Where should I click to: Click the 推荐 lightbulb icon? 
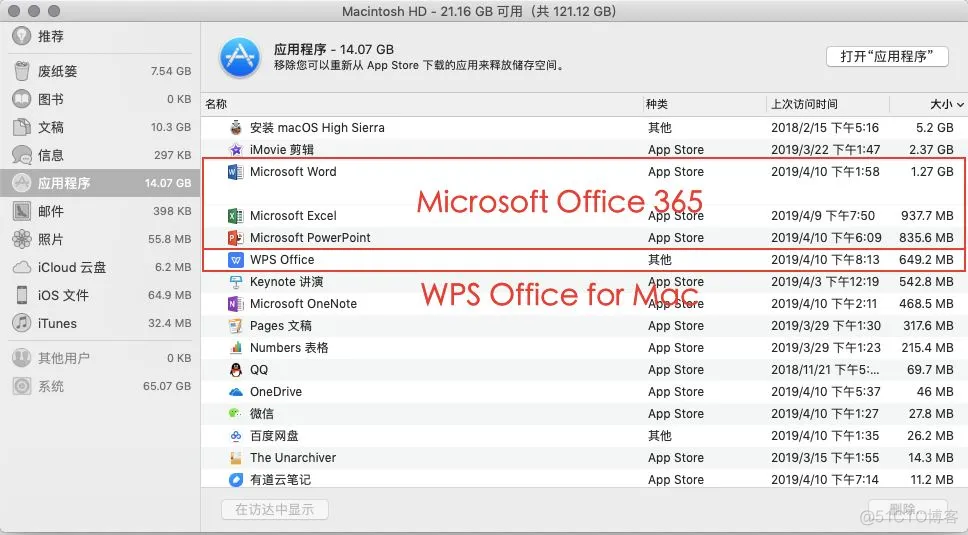pyautogui.click(x=22, y=36)
